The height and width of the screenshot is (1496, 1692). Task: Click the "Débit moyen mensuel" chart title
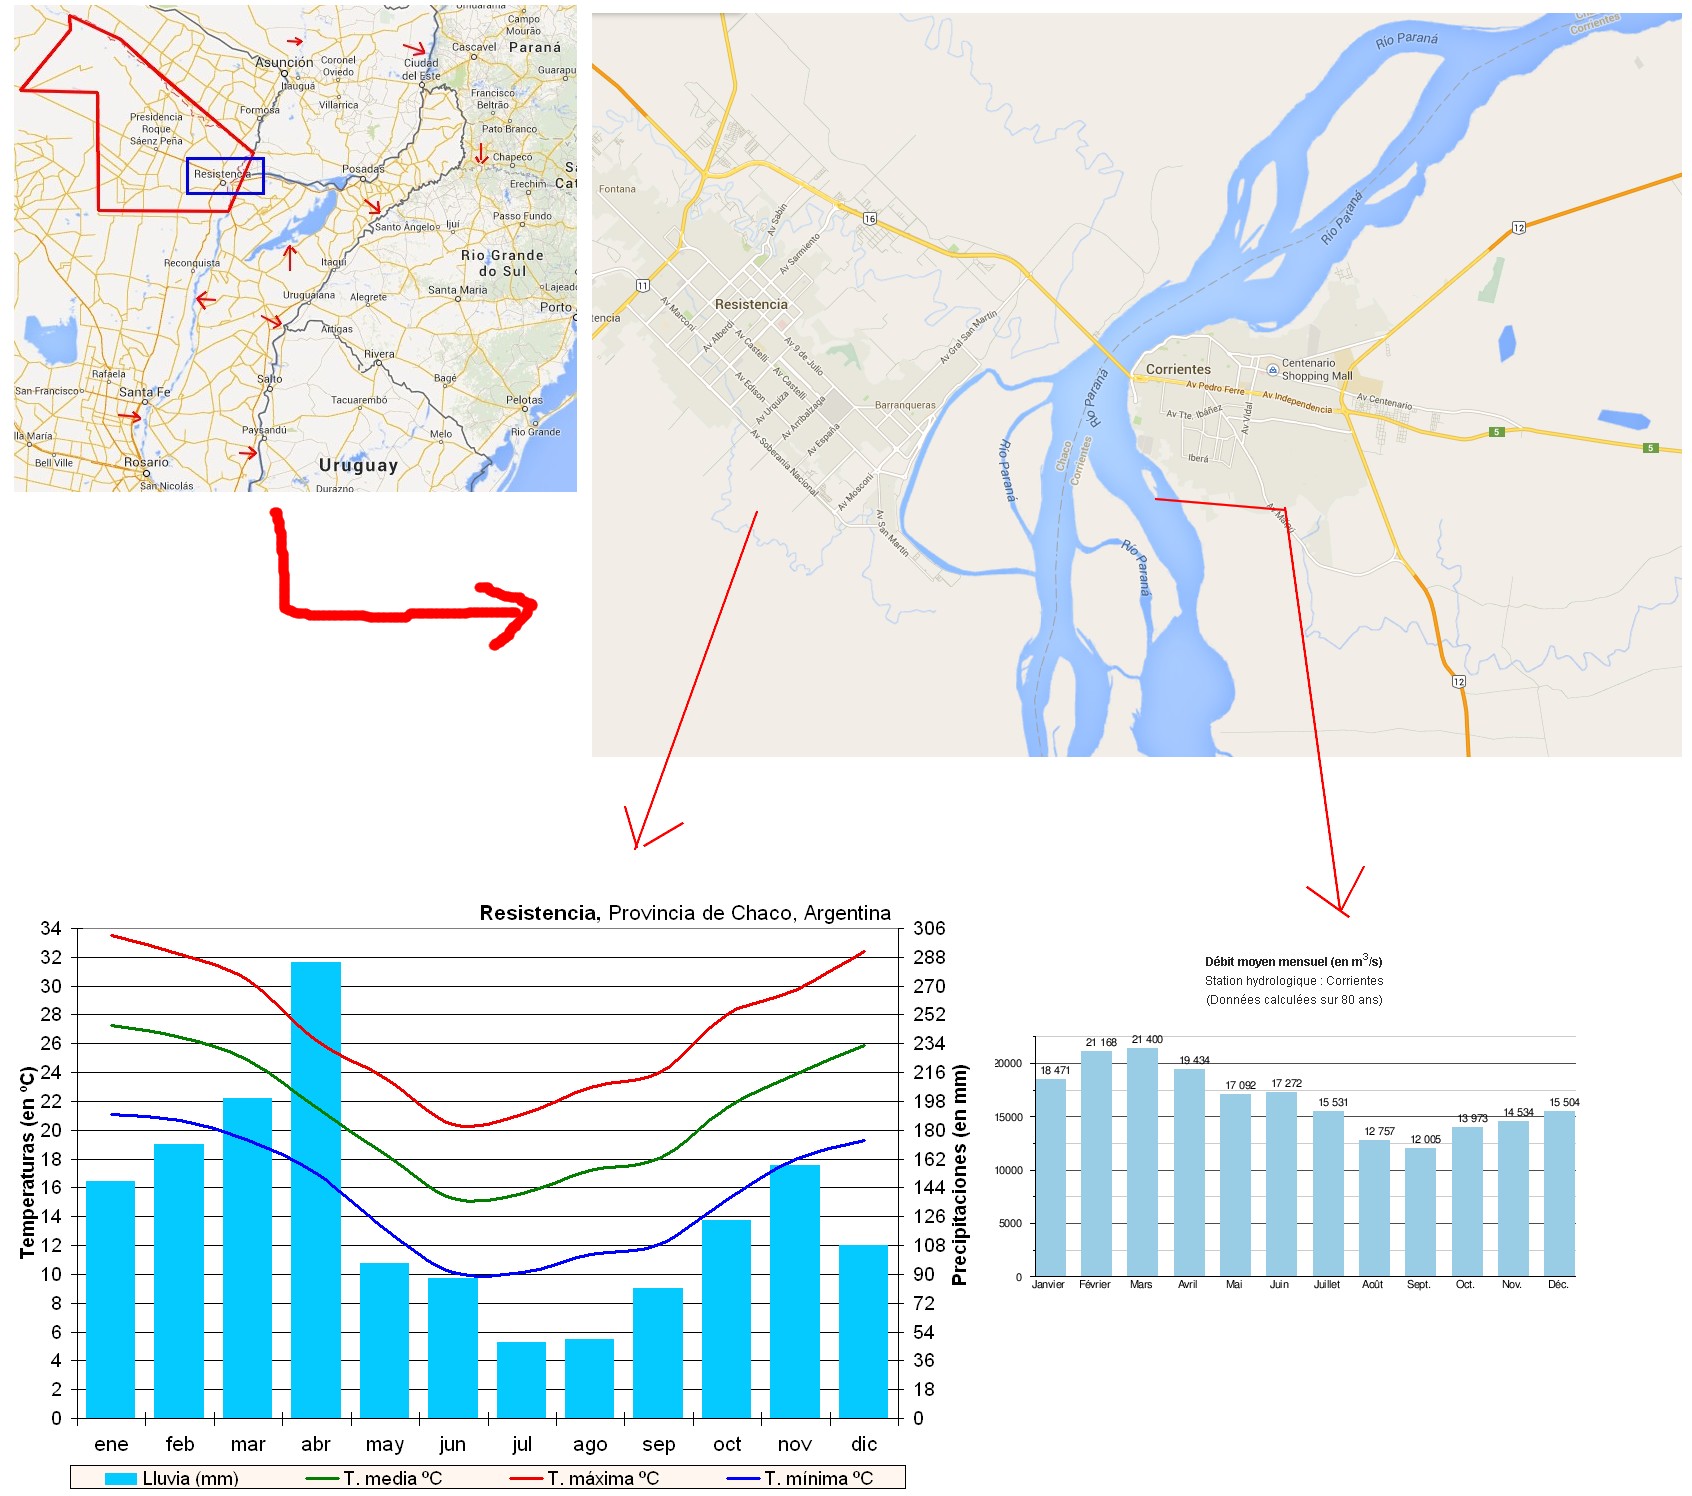pos(1294,961)
